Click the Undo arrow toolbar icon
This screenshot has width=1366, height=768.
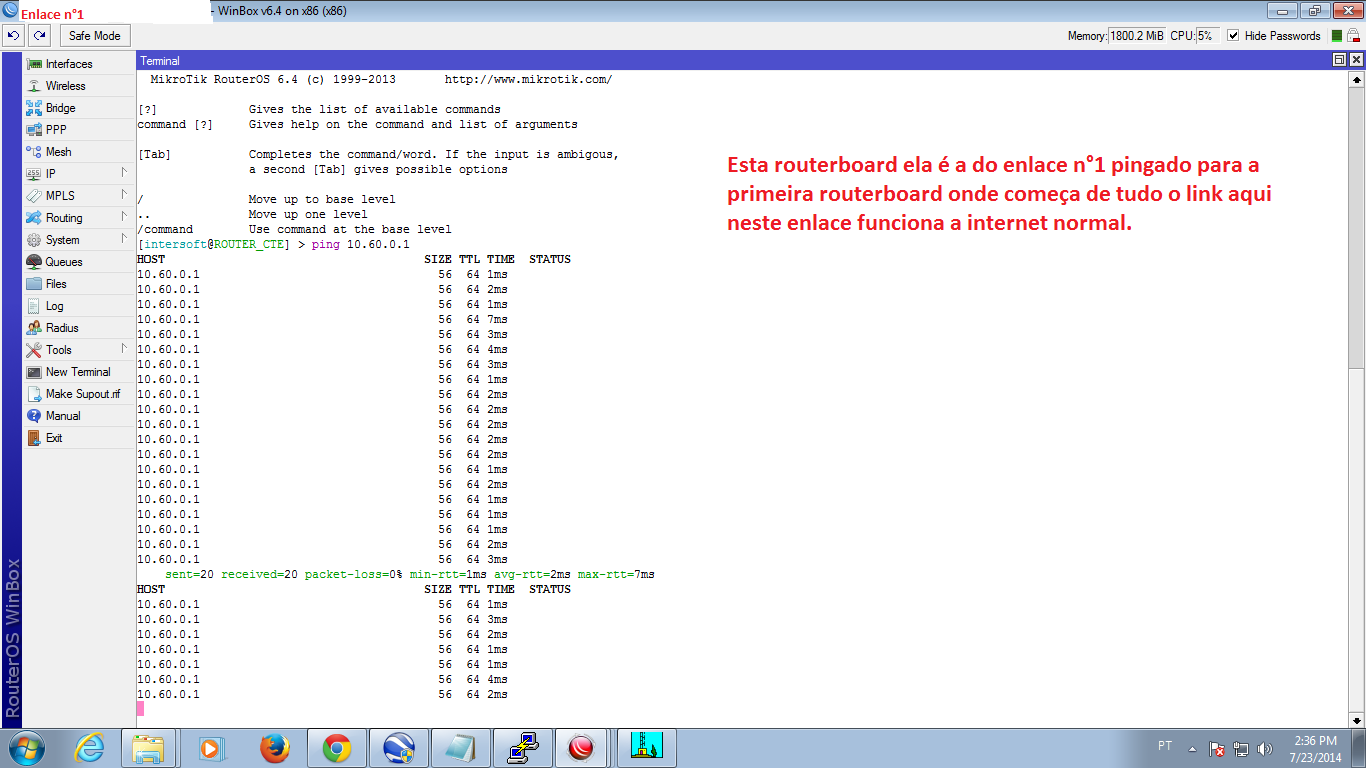click(13, 35)
